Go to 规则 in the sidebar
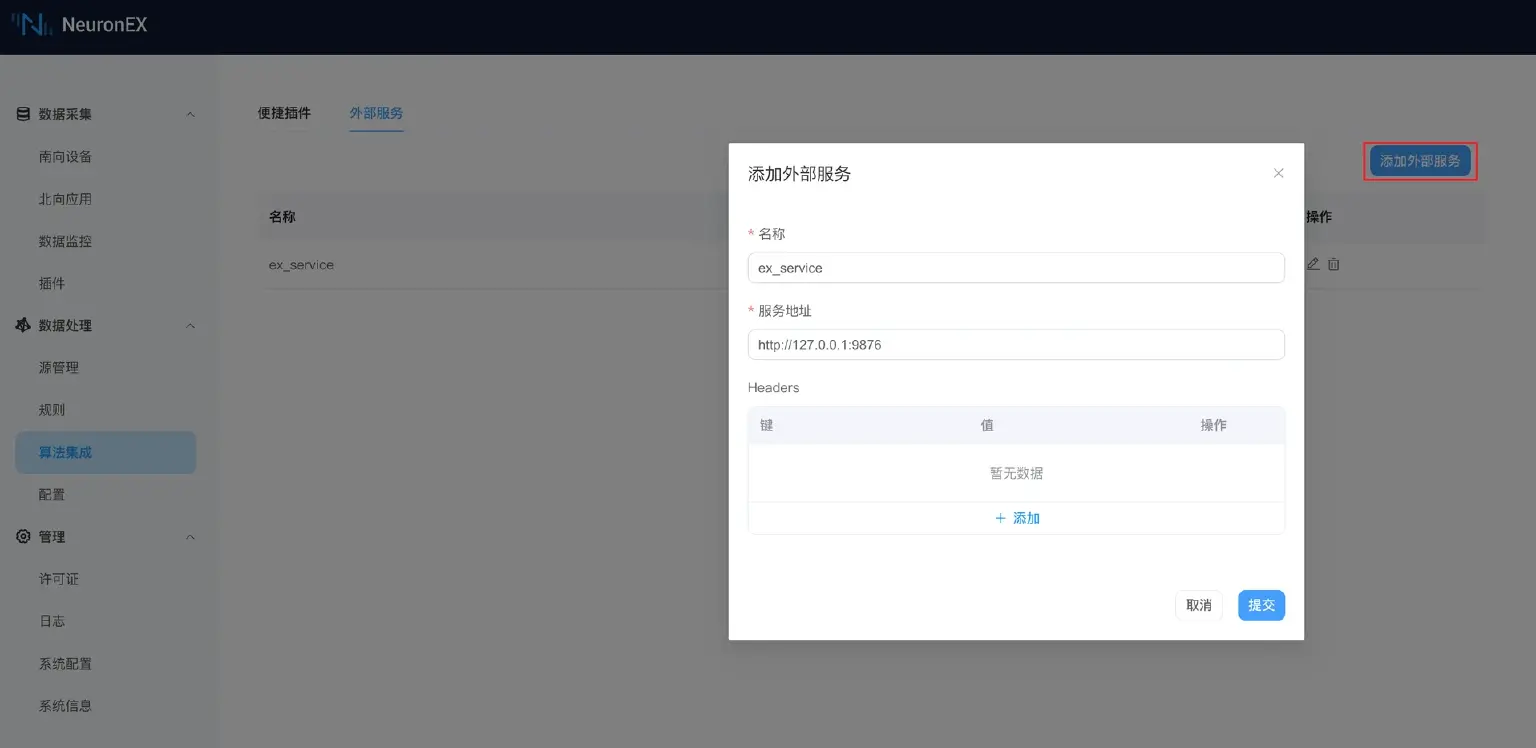Screen dimensions: 1536x748 [x=52, y=410]
